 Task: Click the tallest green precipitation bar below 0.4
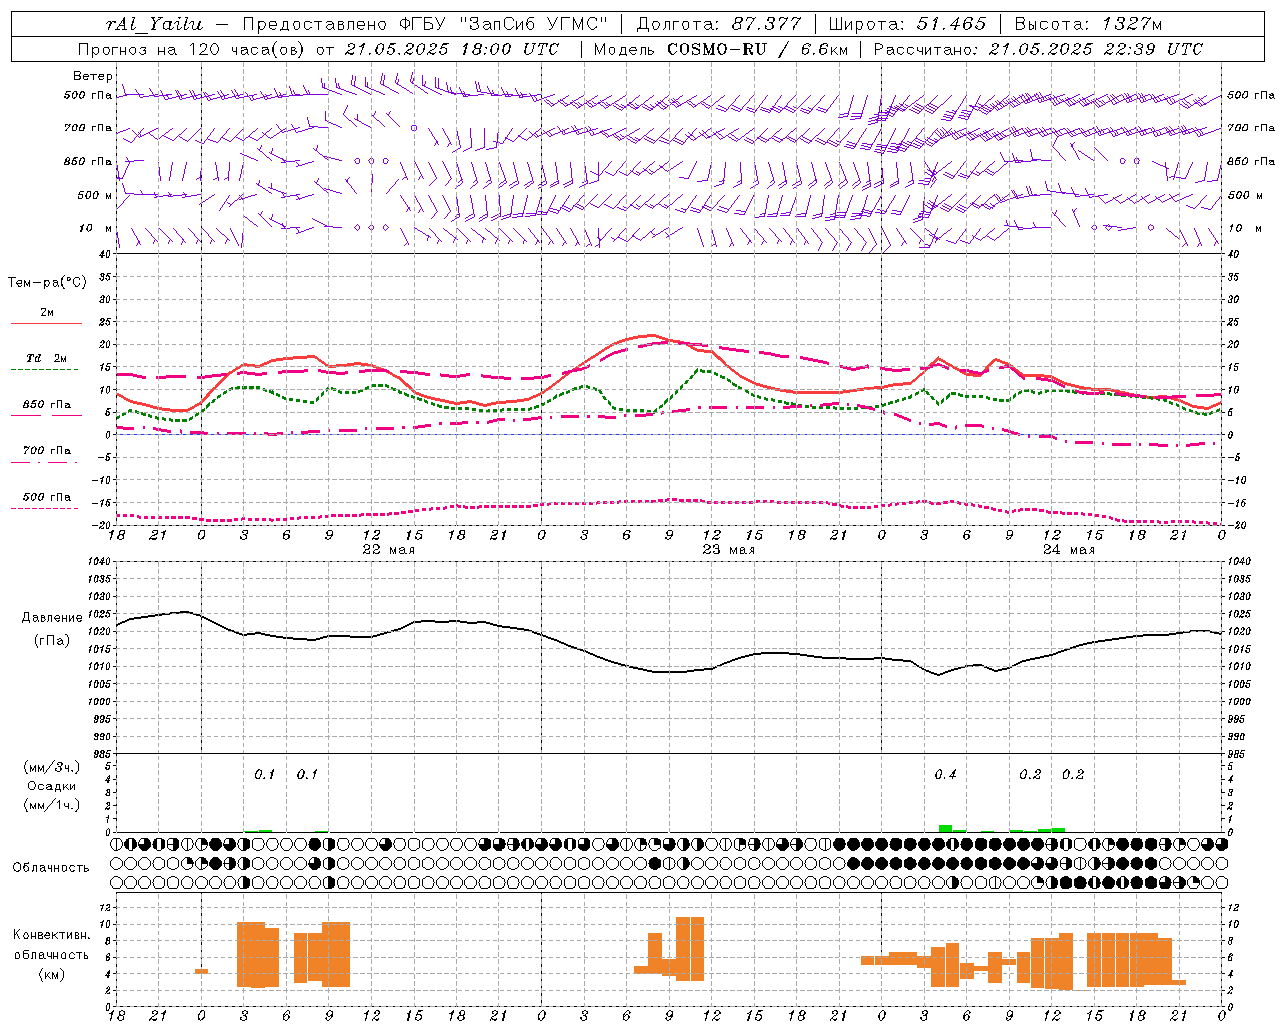(x=945, y=828)
